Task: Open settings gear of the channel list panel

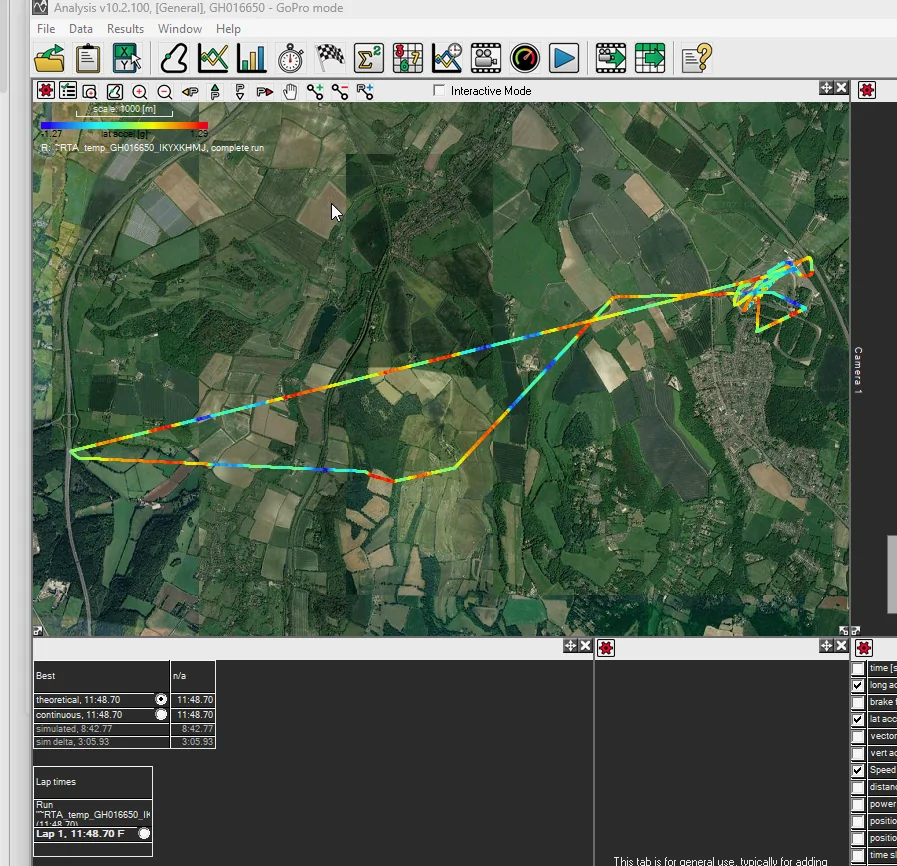Action: pyautogui.click(x=864, y=647)
